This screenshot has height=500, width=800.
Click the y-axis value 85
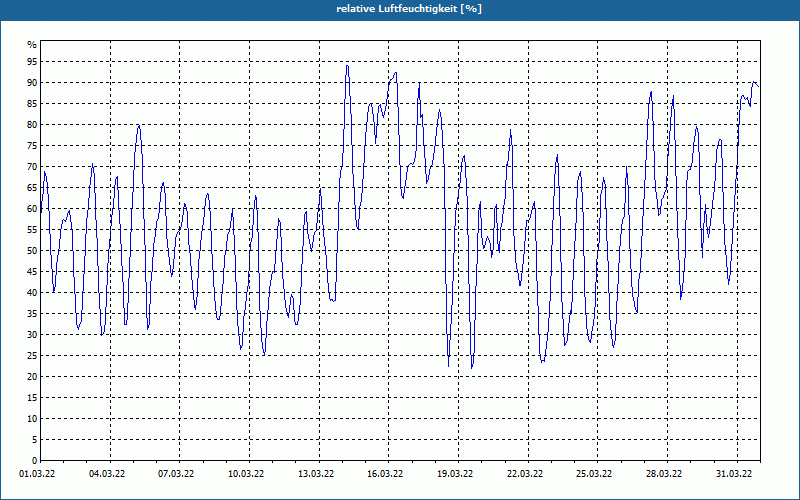tap(32, 104)
